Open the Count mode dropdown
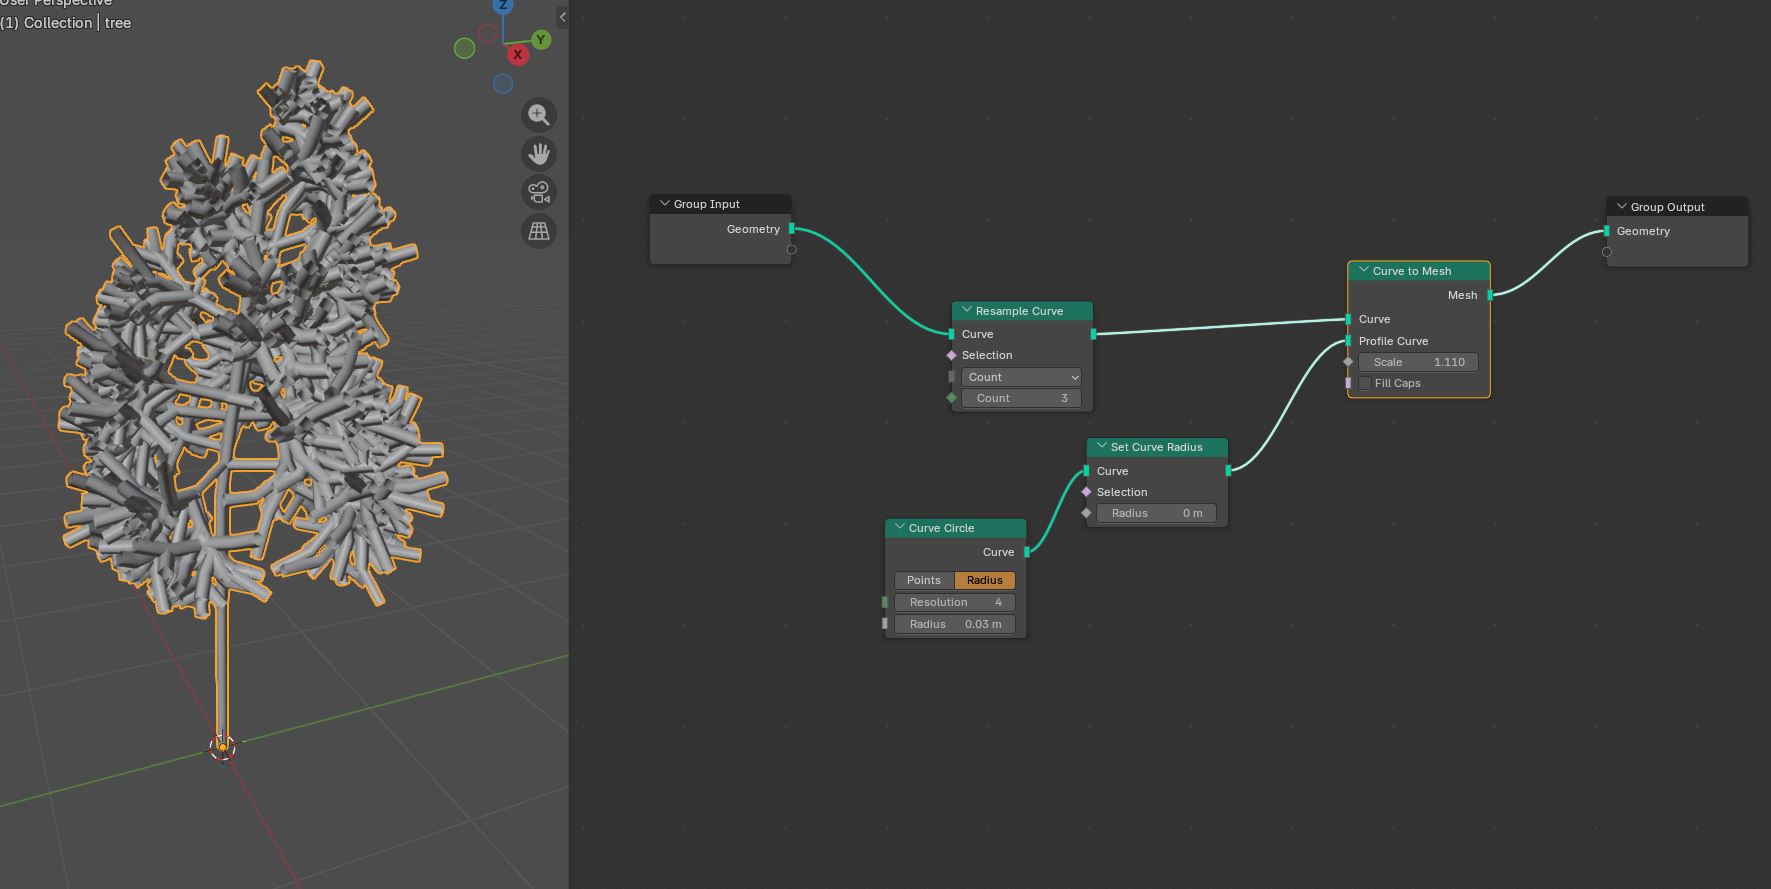1771x889 pixels. 1021,377
